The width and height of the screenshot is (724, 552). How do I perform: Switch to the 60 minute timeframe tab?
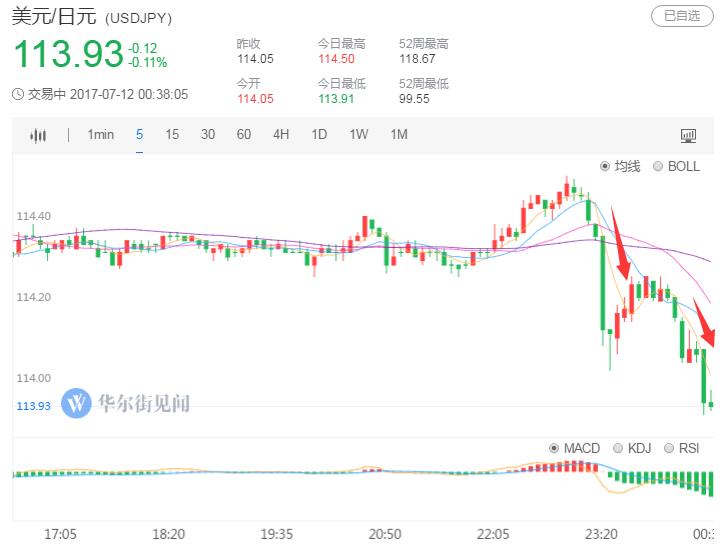(x=244, y=134)
